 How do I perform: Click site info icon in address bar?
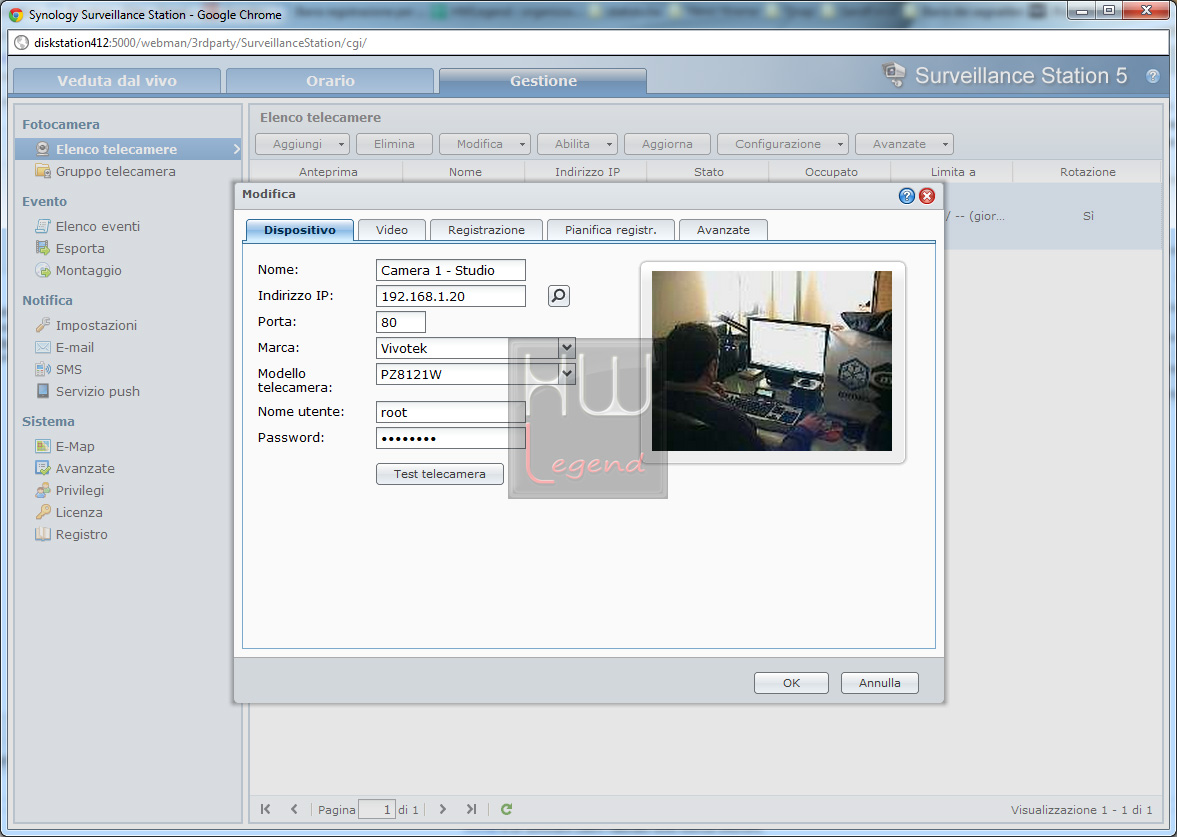(22, 43)
